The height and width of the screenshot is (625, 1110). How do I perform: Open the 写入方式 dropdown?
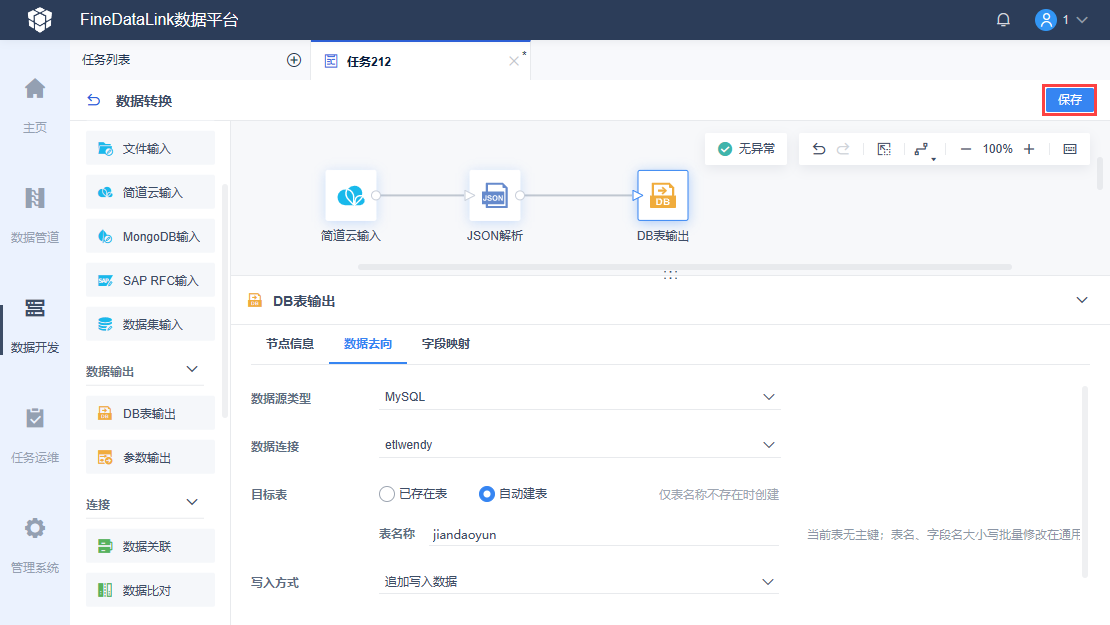tap(579, 582)
